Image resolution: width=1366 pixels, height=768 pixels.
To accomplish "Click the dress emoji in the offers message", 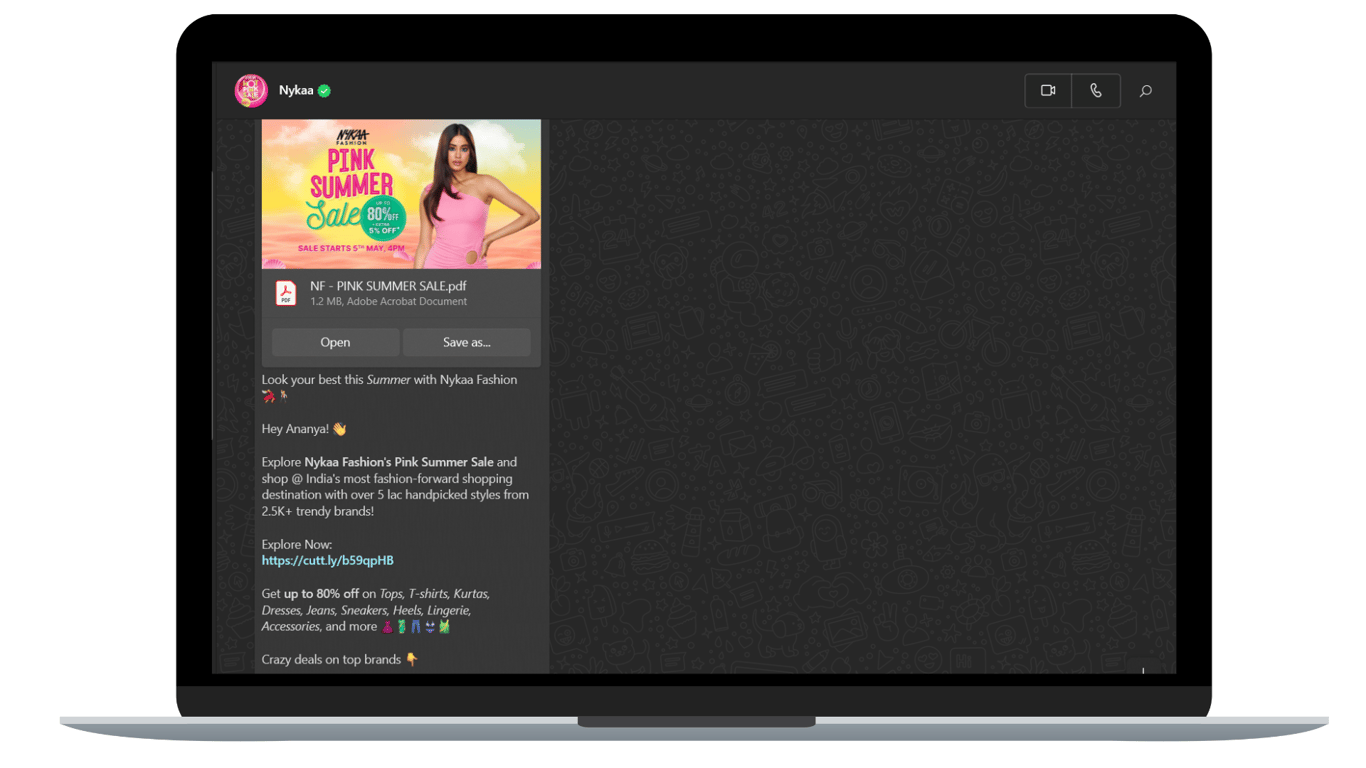I will (389, 625).
